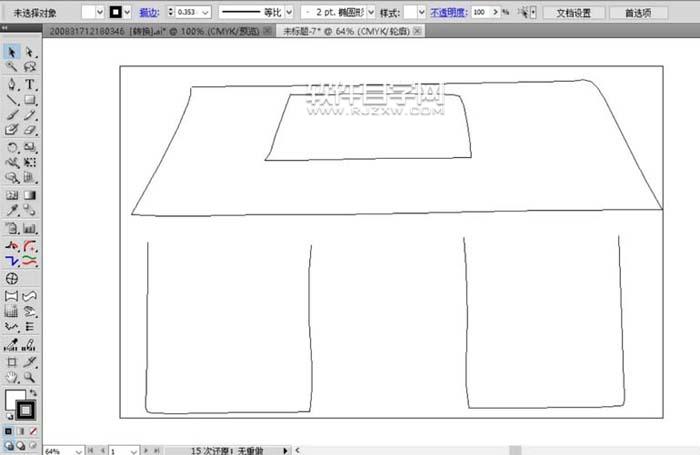This screenshot has height=455, width=700.
Task: Select the Pencil tool
Action: tap(29, 115)
